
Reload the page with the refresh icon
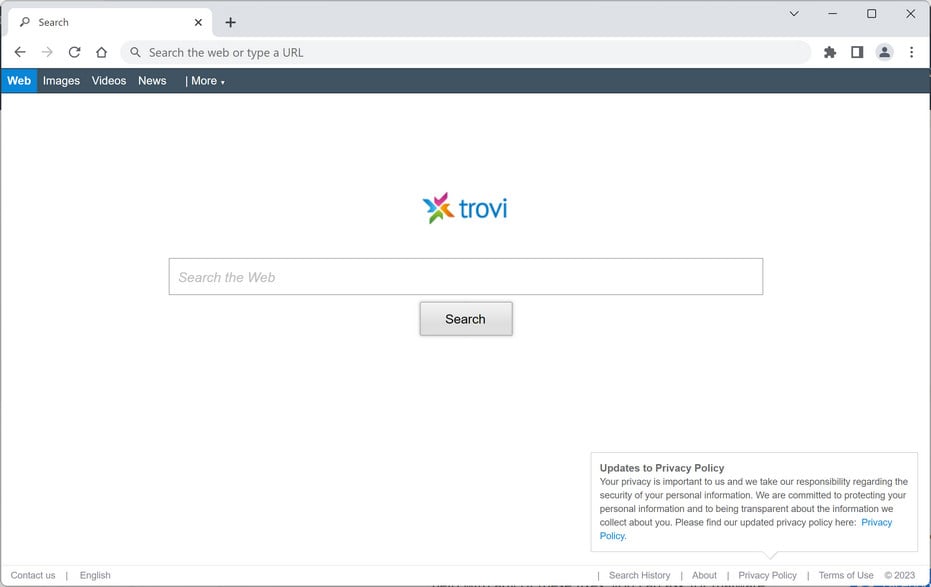(x=74, y=52)
